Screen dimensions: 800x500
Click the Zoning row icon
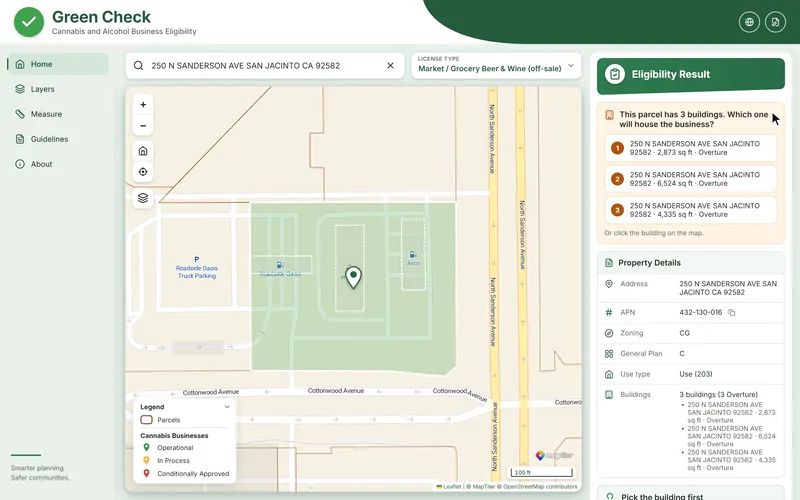click(x=609, y=333)
